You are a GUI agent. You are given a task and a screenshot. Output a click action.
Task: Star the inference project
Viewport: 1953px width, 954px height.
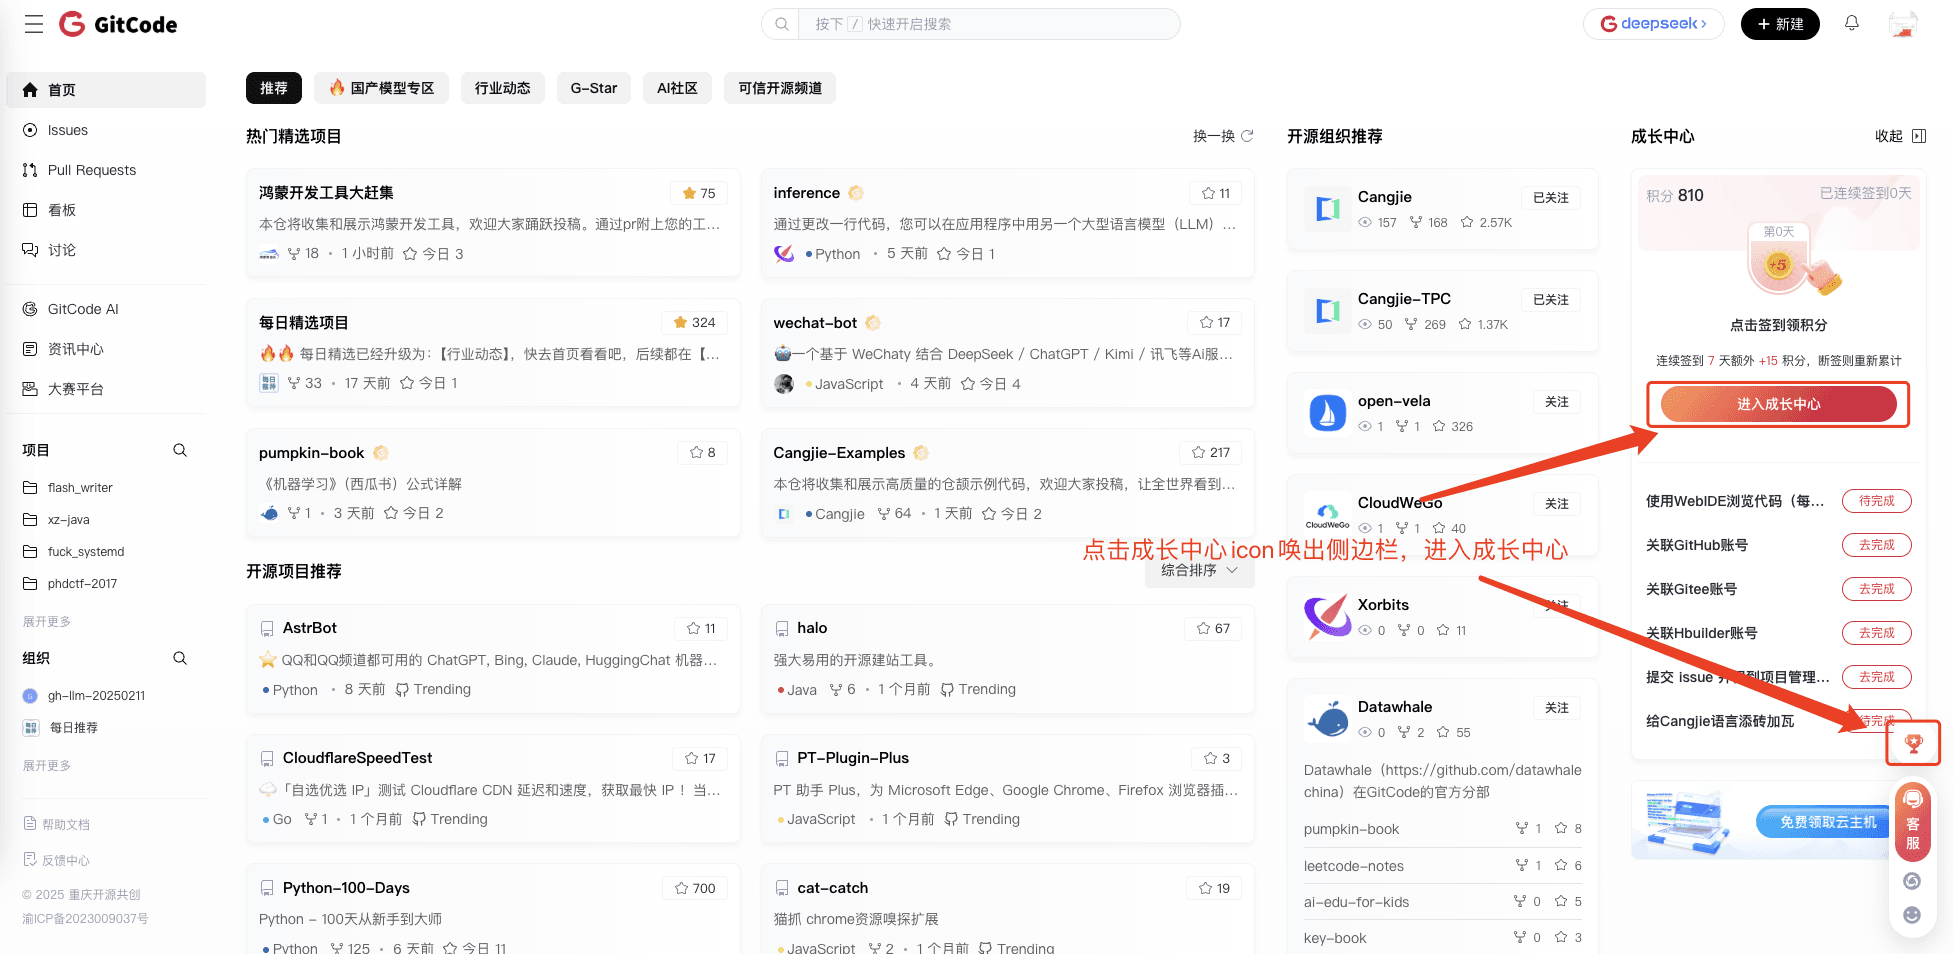point(1216,193)
